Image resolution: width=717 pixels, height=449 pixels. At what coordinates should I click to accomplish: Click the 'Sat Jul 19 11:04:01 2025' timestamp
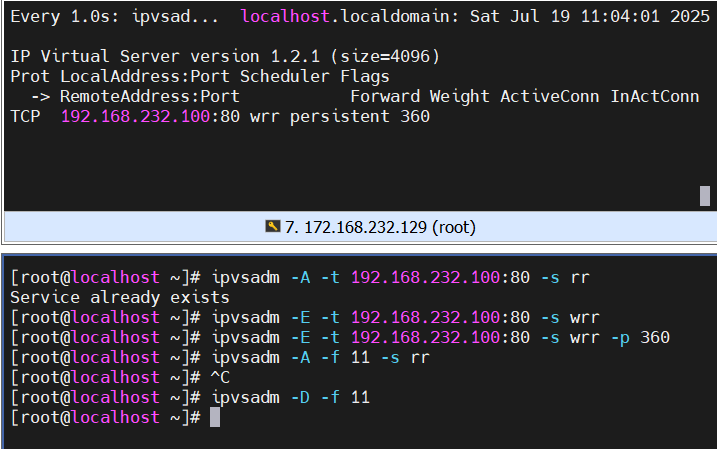point(590,16)
